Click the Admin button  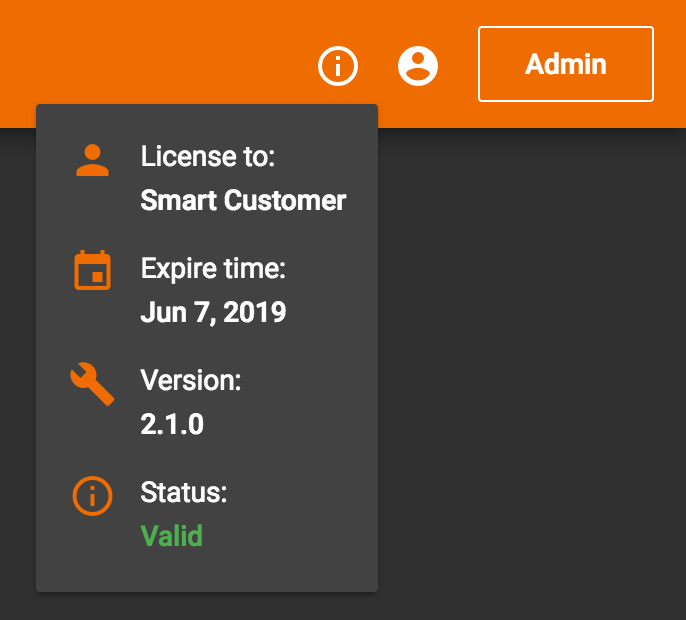[566, 64]
